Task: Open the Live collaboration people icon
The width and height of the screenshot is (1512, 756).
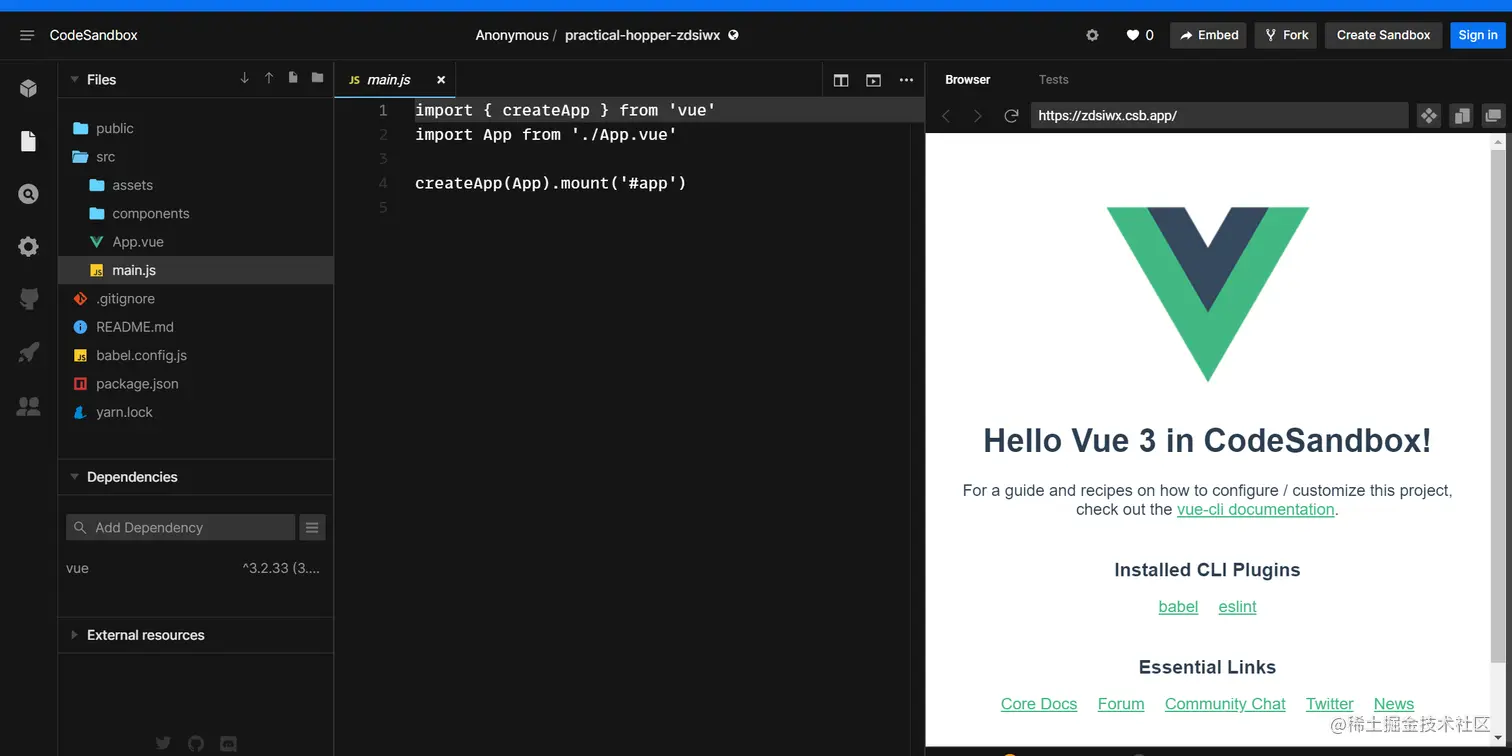Action: pos(28,406)
